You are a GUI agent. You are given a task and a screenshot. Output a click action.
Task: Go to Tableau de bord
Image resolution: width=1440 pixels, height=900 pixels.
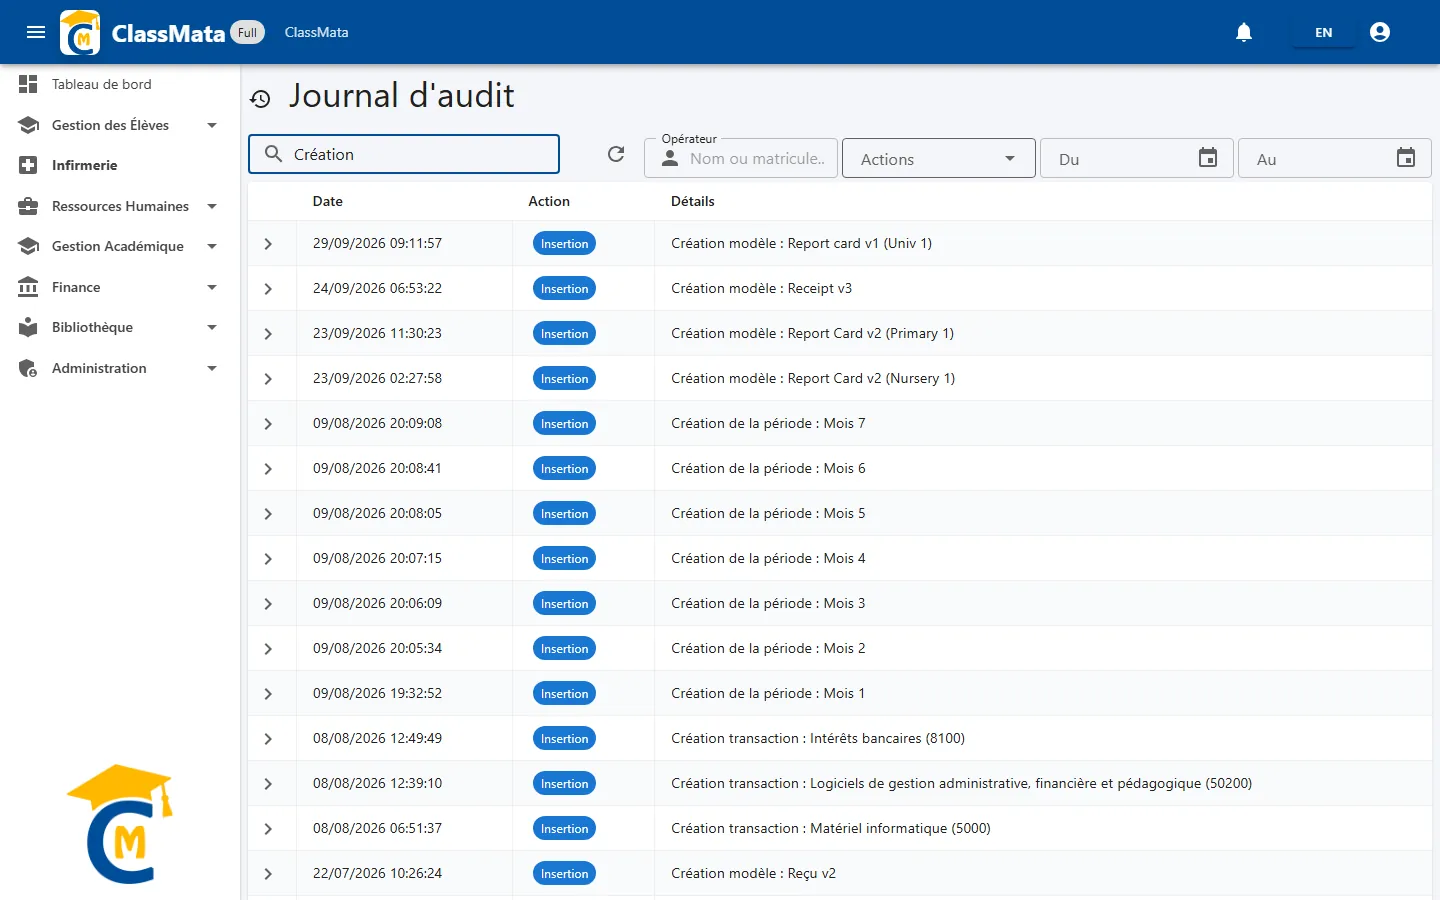point(102,84)
